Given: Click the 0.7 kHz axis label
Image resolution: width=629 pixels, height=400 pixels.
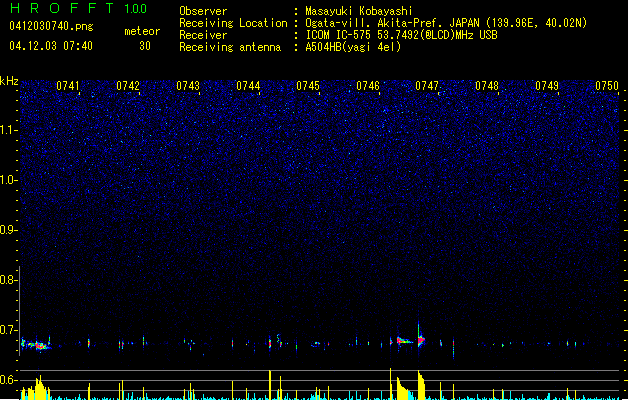Looking at the screenshot, I should click(x=8, y=330).
